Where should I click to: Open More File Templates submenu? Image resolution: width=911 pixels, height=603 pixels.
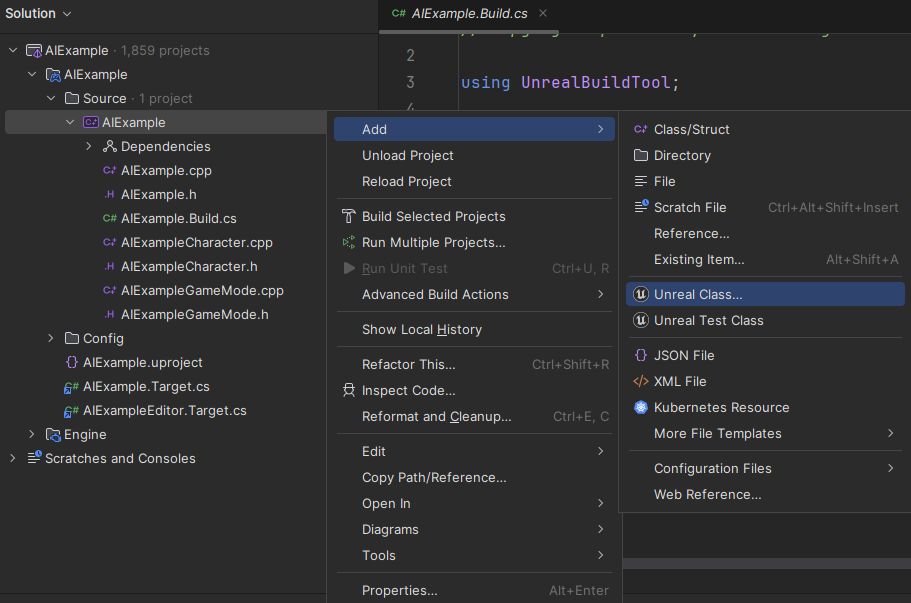[x=765, y=433]
